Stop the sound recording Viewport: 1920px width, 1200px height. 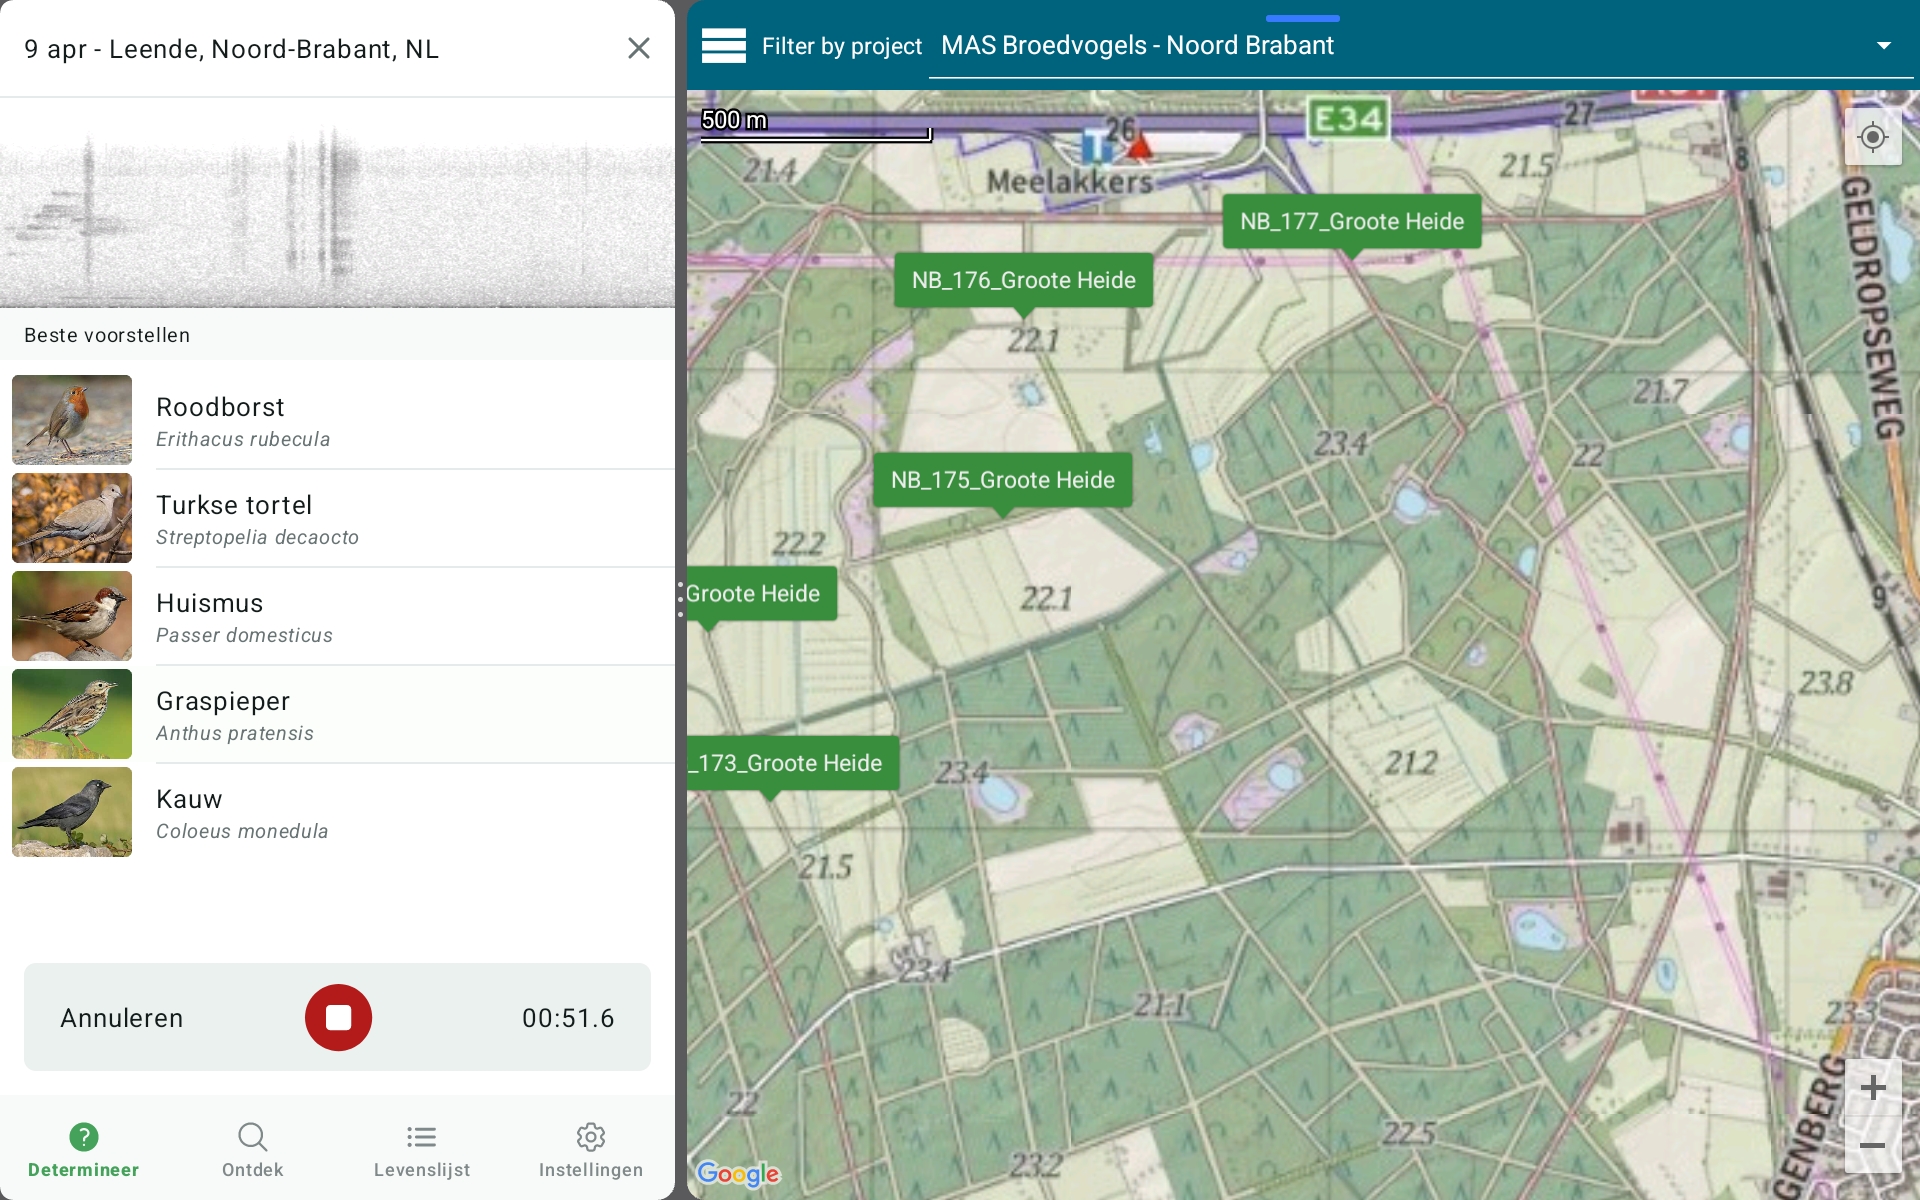pos(338,1017)
